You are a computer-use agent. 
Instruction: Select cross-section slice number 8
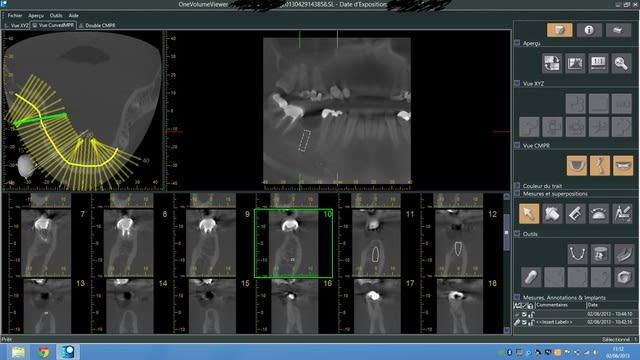(x=128, y=243)
